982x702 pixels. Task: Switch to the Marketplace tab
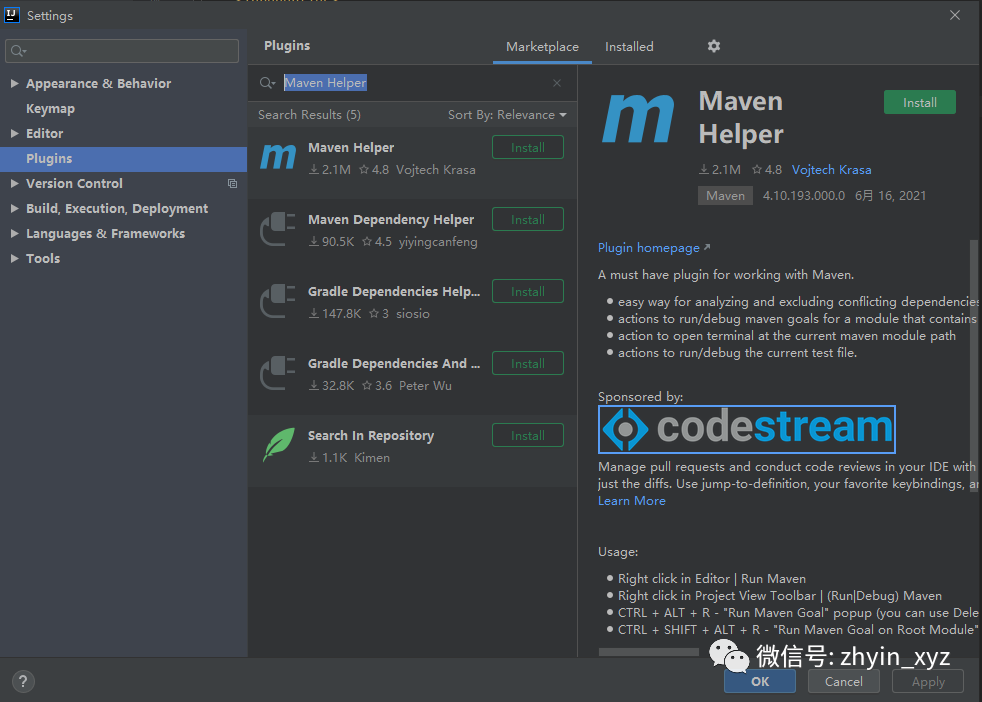pos(542,46)
